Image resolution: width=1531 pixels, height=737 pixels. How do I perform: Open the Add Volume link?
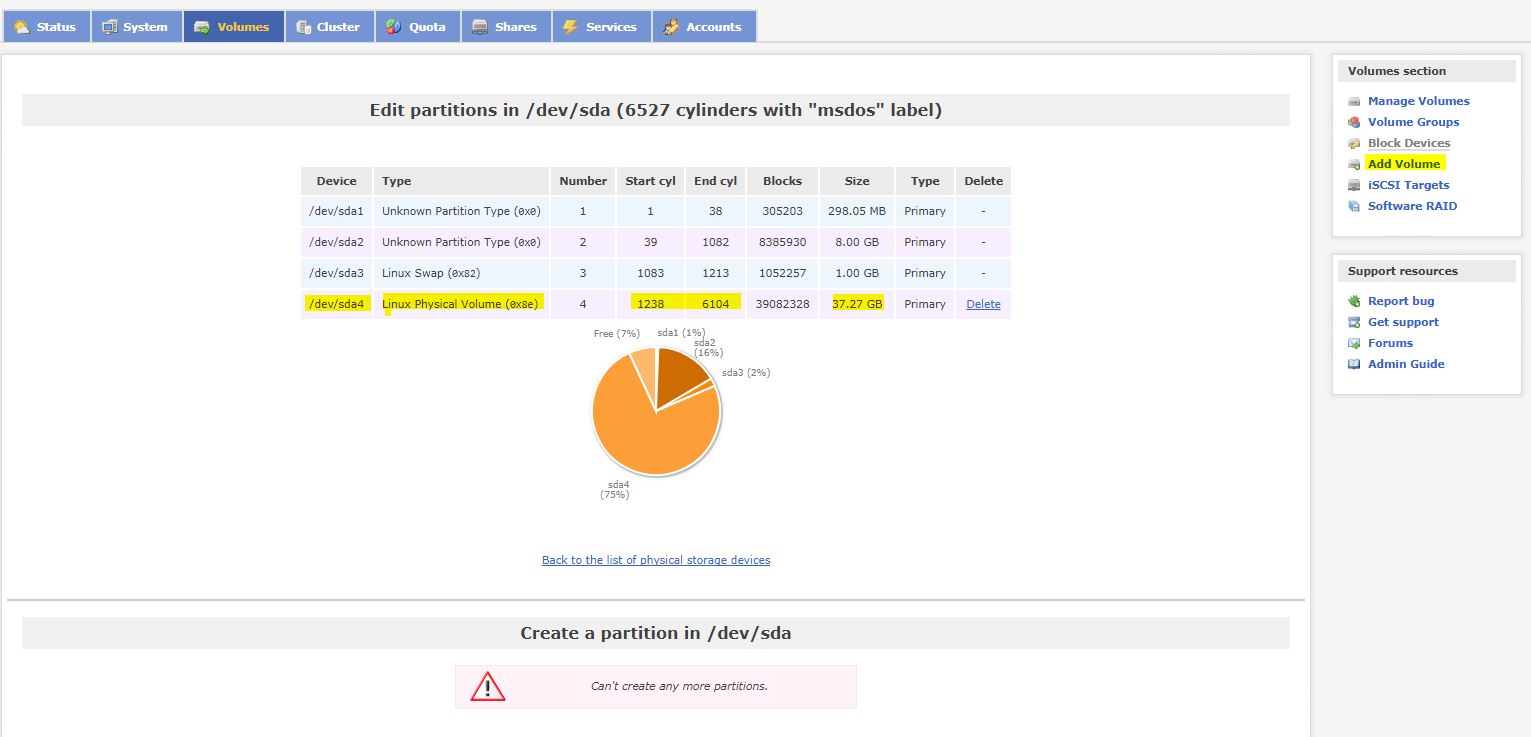pos(1404,164)
